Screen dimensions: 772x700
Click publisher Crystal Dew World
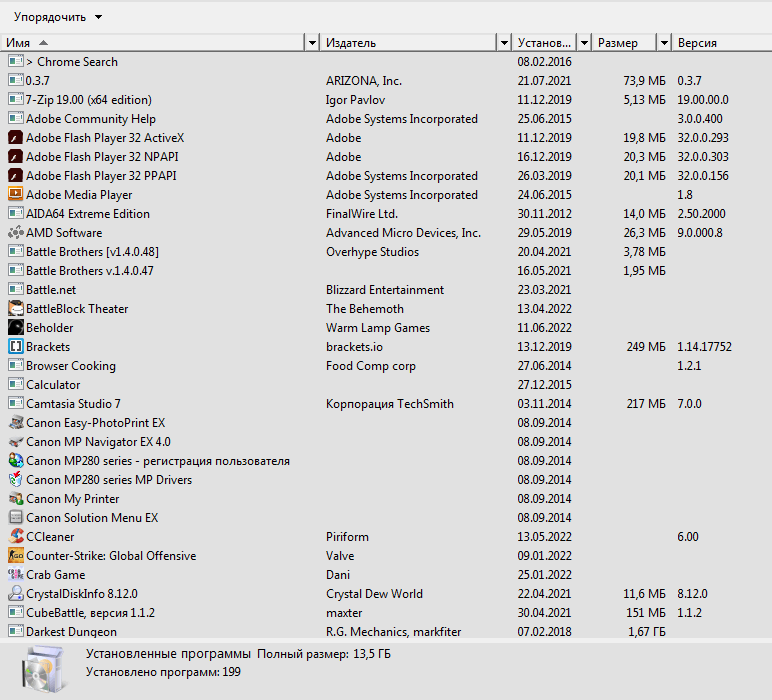(374, 594)
